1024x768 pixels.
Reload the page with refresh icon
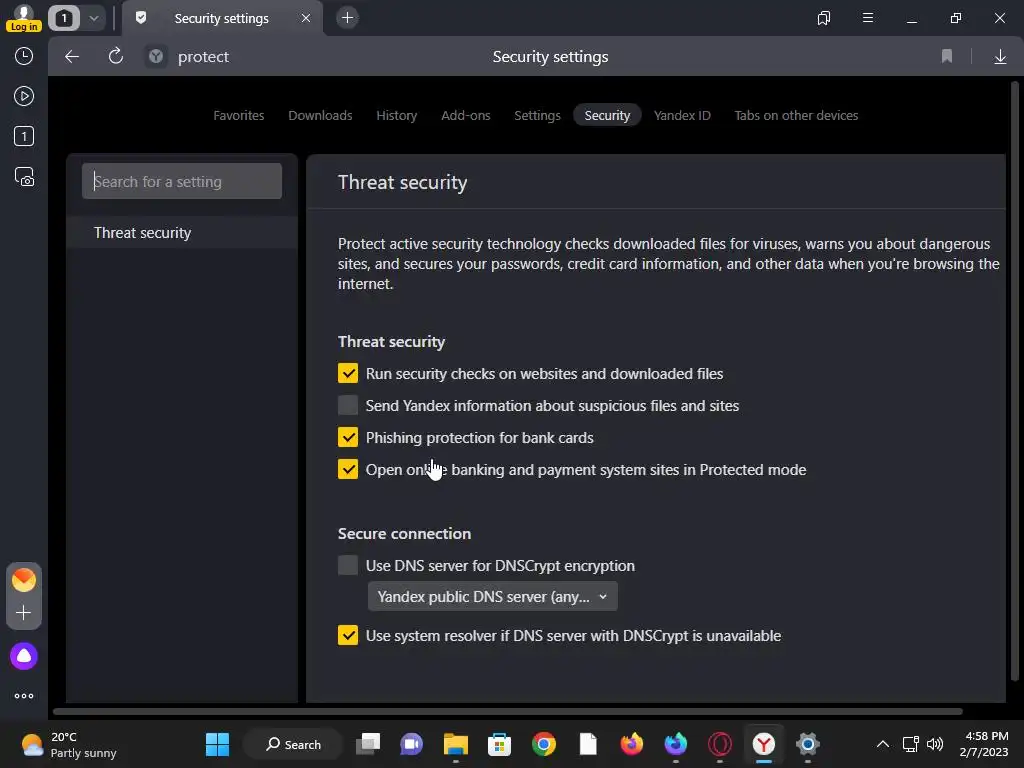click(x=116, y=57)
